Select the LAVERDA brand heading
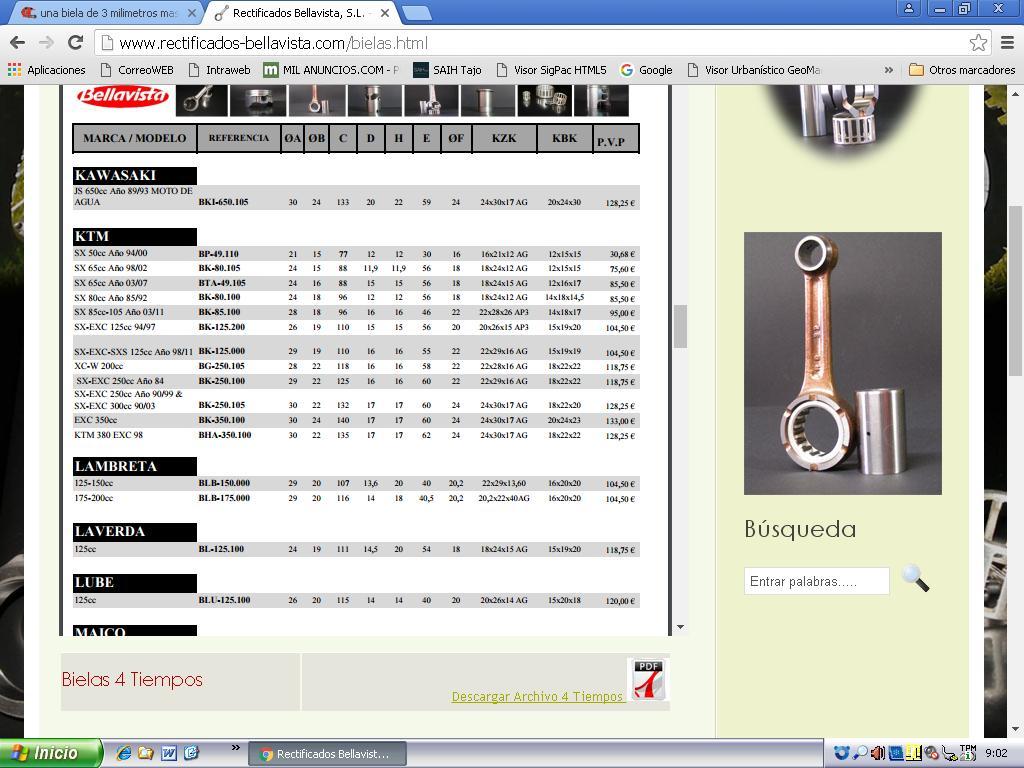The image size is (1024, 768). coord(135,532)
